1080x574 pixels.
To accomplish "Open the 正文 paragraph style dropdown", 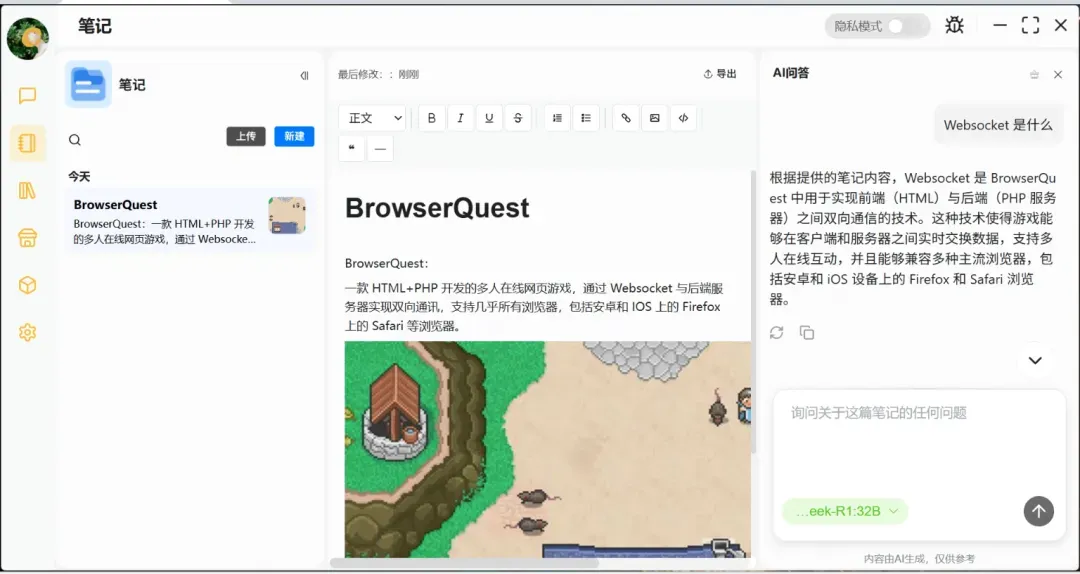I will point(373,118).
